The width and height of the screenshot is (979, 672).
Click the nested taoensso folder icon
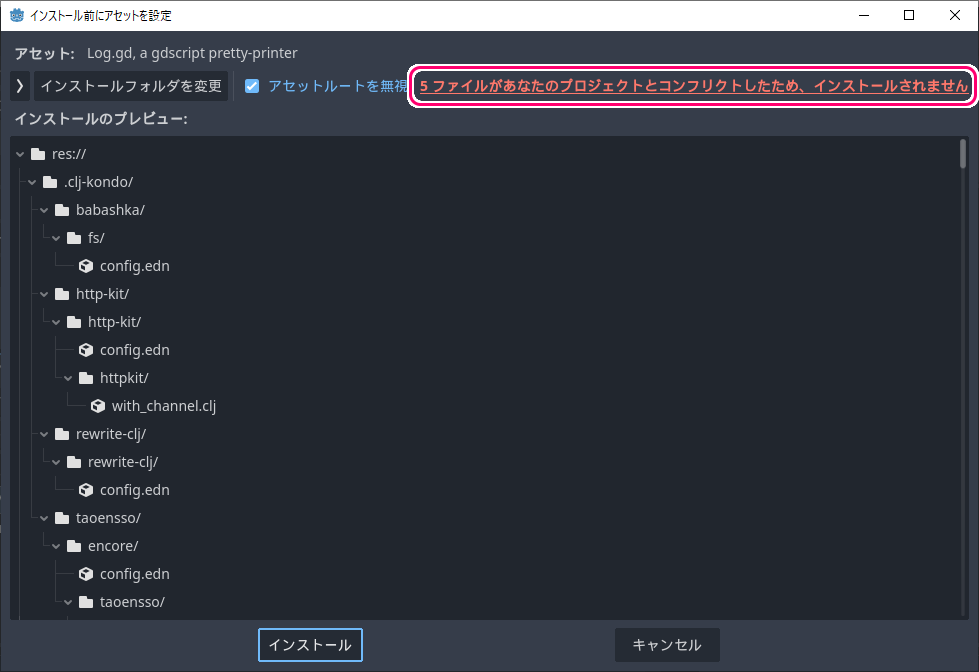coord(86,602)
